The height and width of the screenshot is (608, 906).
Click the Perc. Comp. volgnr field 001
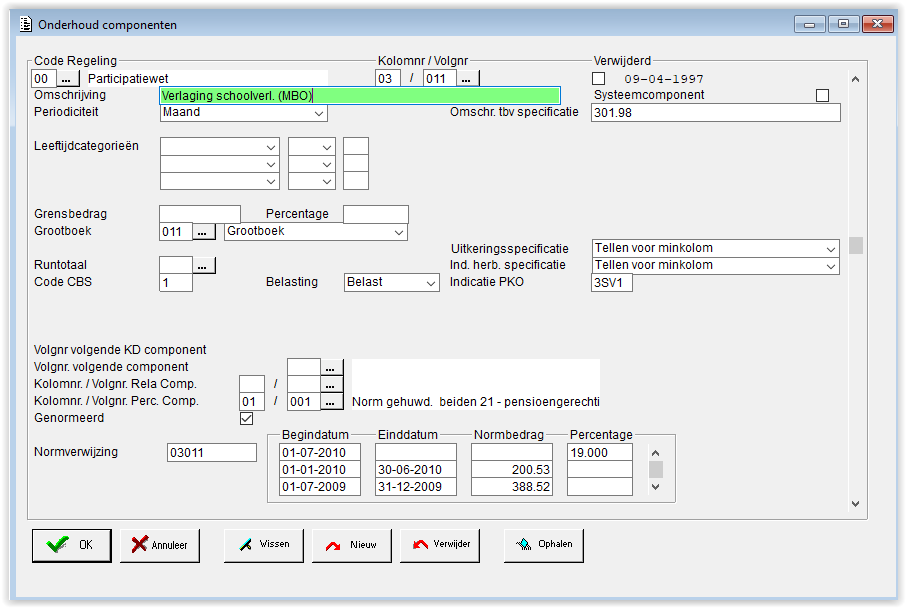(x=303, y=402)
